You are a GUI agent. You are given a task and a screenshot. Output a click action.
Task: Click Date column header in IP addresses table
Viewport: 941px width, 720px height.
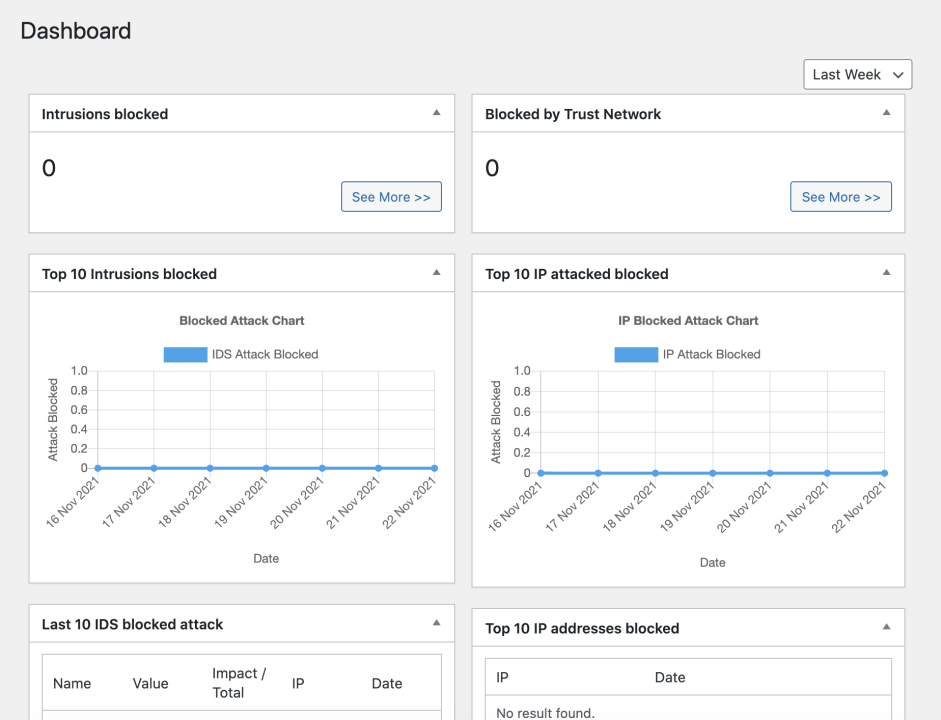(x=670, y=677)
